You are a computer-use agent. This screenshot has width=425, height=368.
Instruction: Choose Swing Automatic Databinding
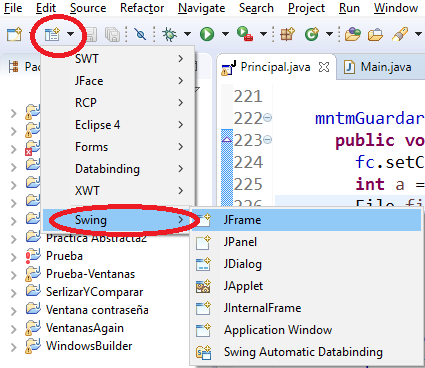point(307,352)
